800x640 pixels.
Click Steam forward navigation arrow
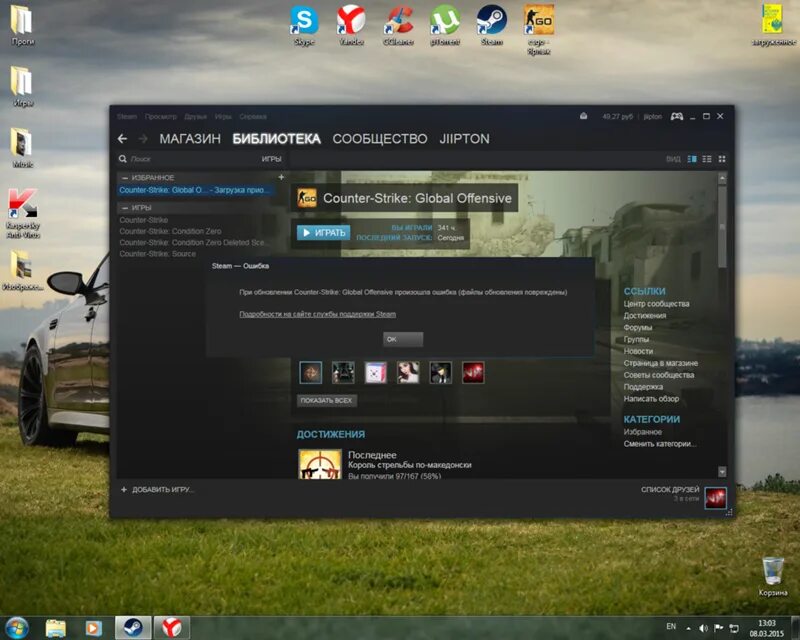click(143, 139)
